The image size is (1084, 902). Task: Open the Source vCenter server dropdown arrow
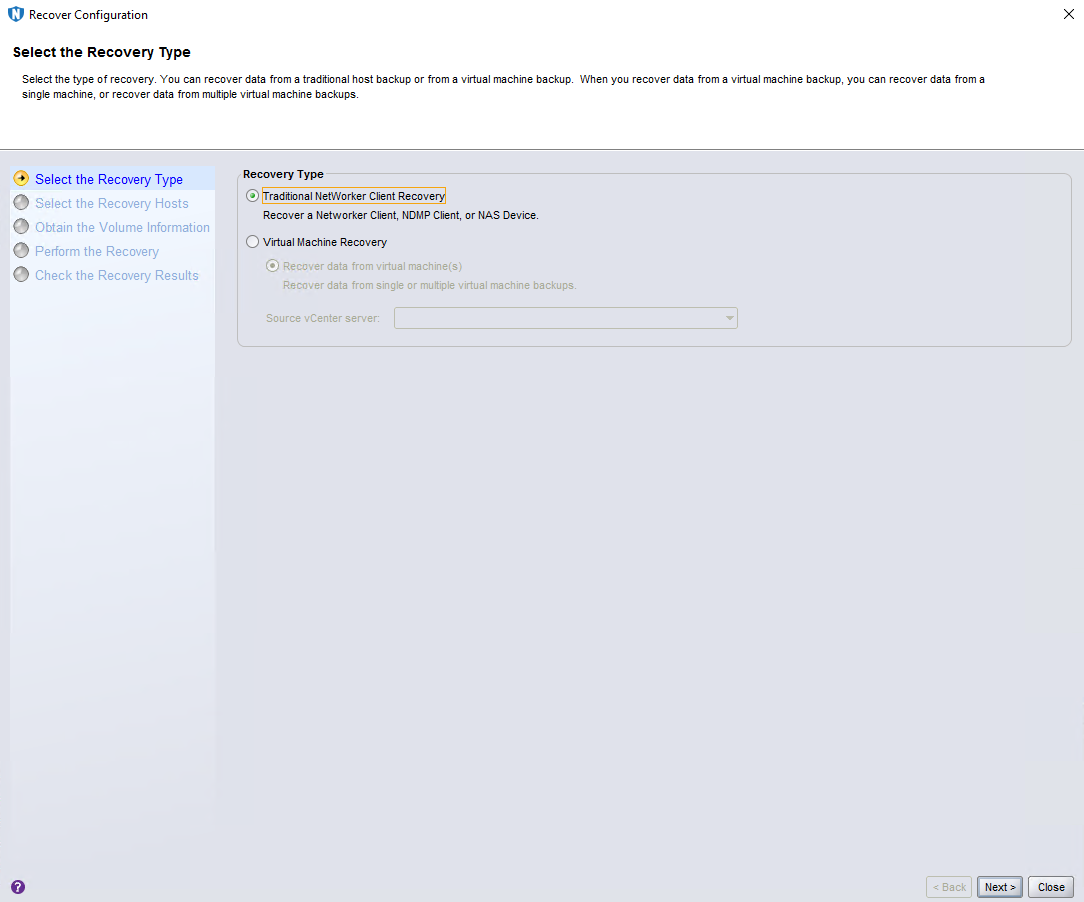pos(729,318)
